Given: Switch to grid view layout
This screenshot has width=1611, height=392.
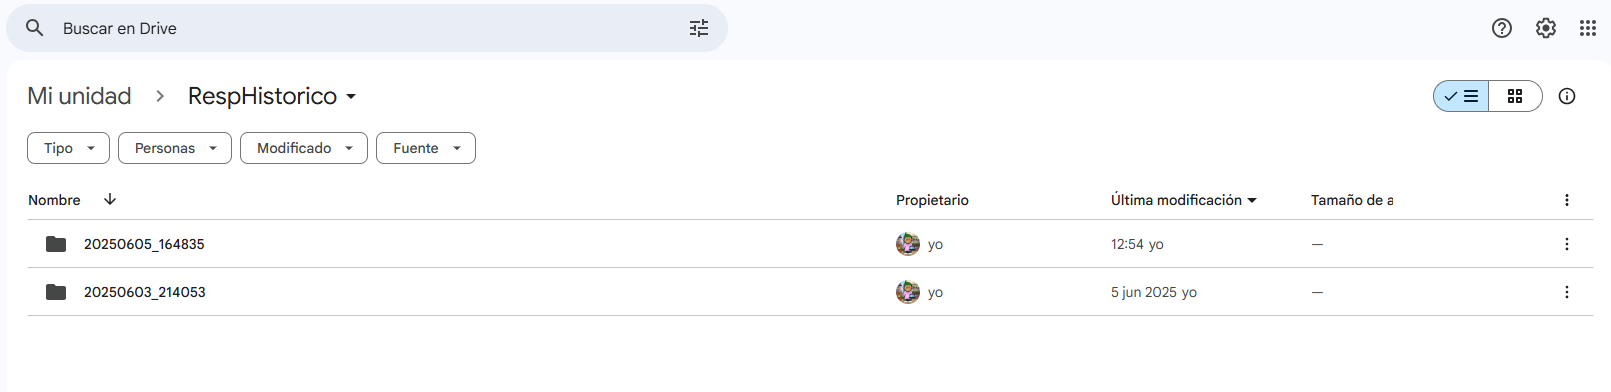Looking at the screenshot, I should click(x=1515, y=96).
